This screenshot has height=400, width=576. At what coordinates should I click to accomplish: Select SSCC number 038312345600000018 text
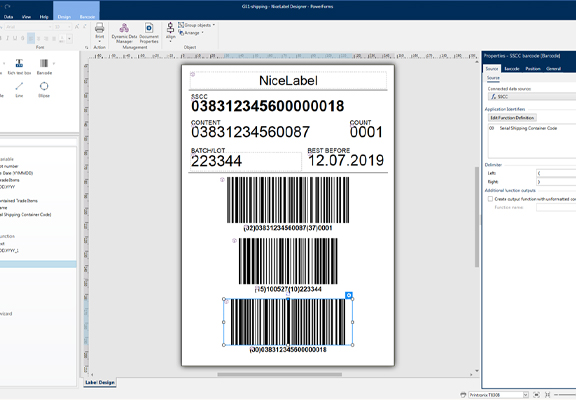tap(267, 106)
